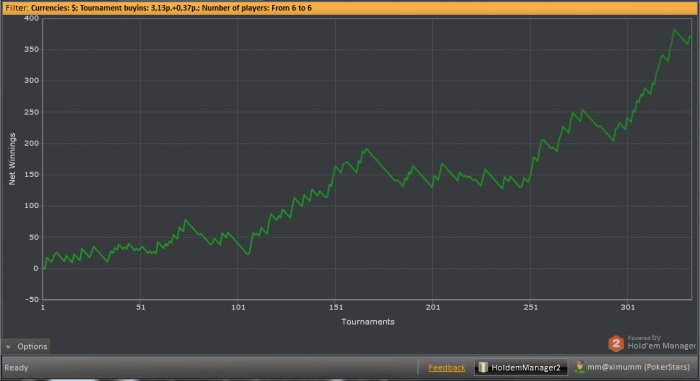The height and width of the screenshot is (381, 700).
Task: Click the 51 tick label on the tournaments axis
Action: pyautogui.click(x=141, y=307)
